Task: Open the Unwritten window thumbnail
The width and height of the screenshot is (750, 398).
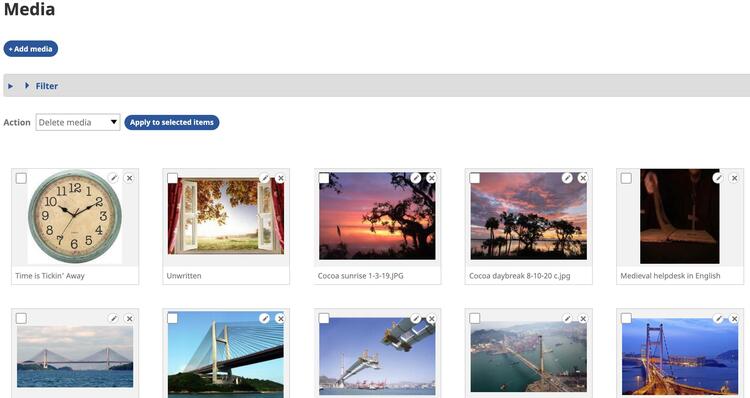Action: [x=226, y=216]
